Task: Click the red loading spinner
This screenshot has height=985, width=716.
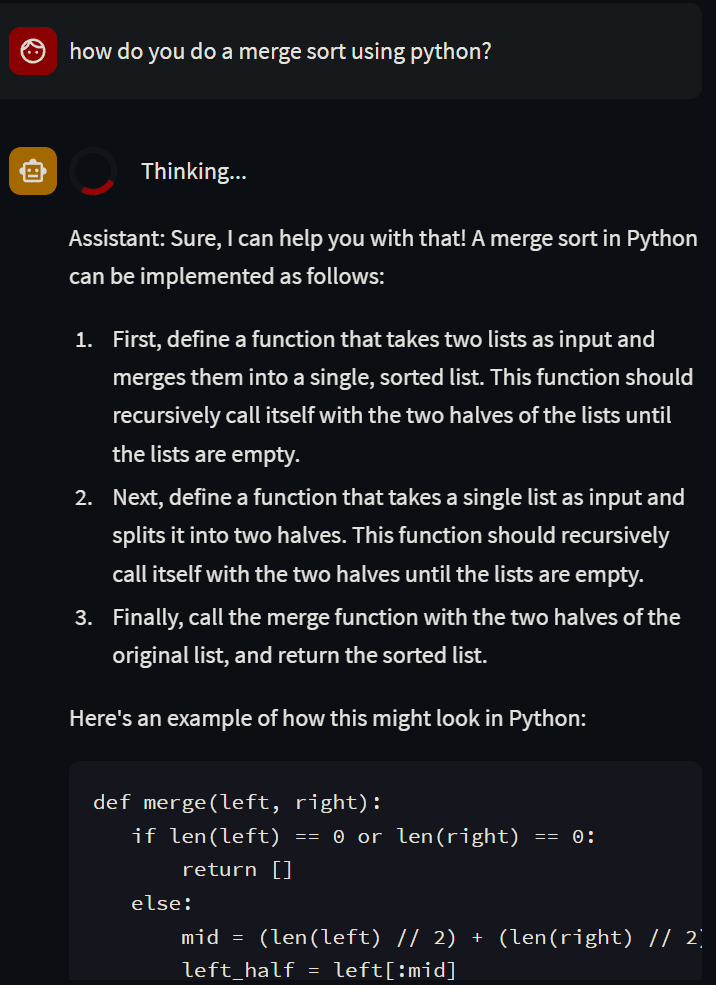Action: (x=93, y=171)
